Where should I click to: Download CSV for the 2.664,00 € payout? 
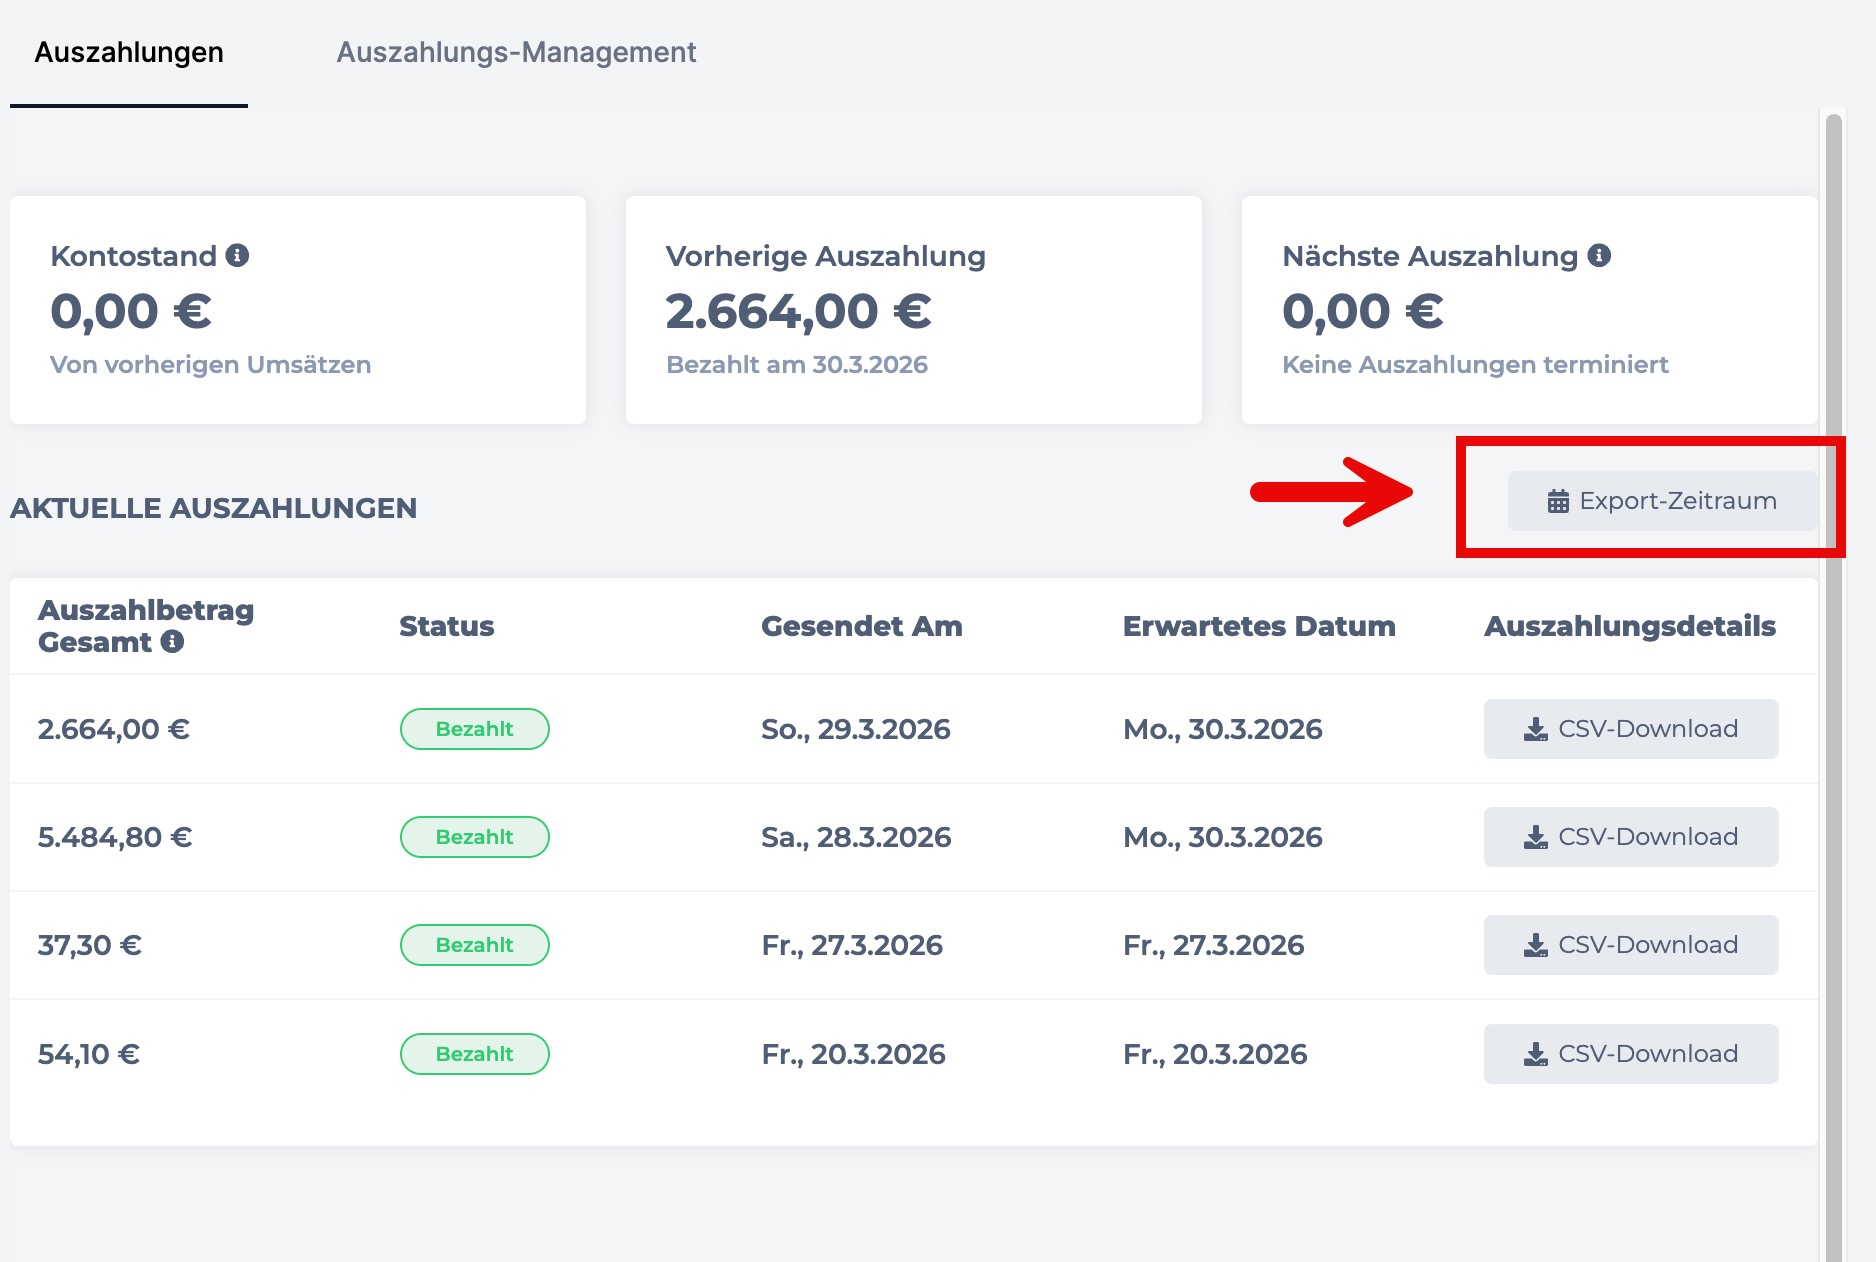[x=1631, y=729]
